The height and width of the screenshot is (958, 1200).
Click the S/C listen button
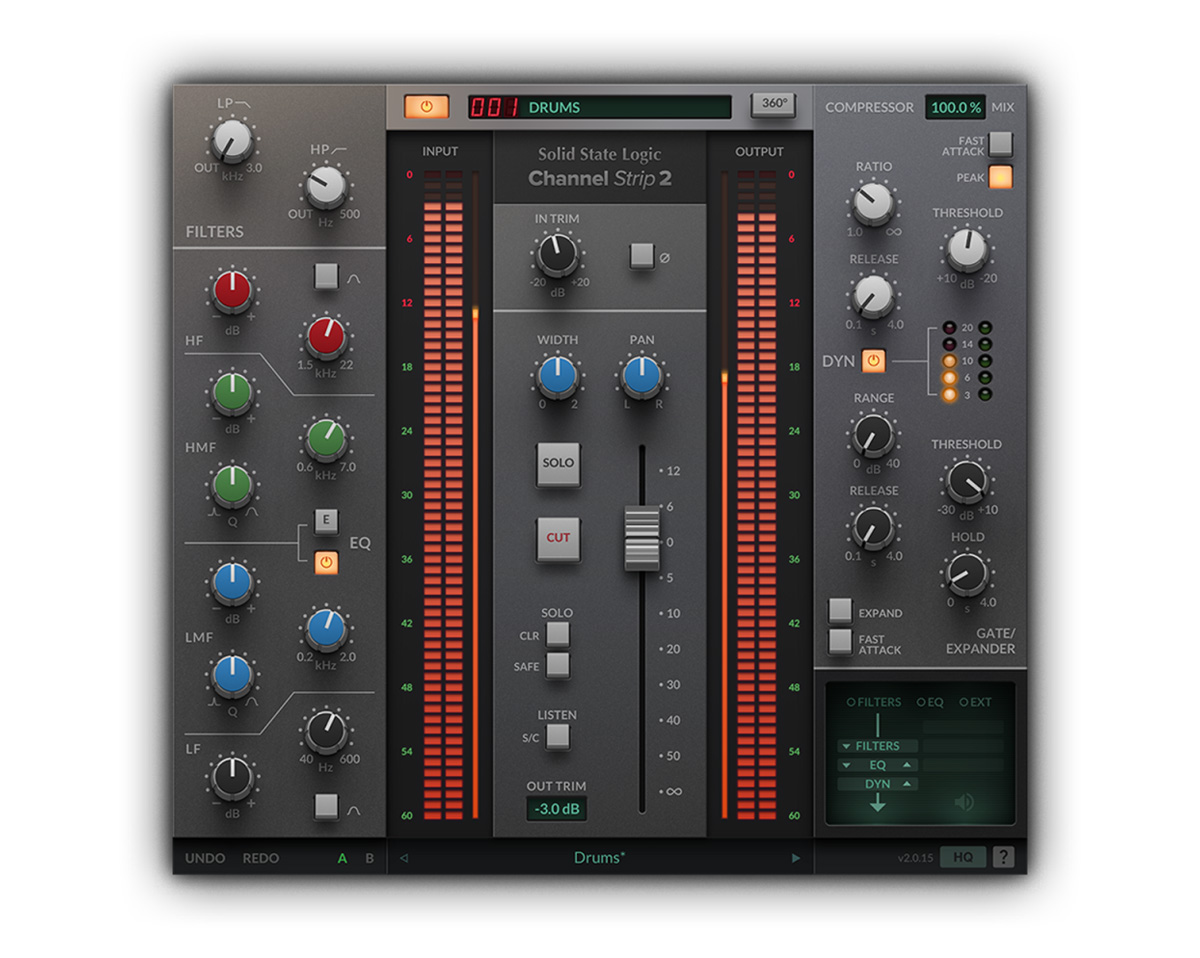tap(557, 738)
